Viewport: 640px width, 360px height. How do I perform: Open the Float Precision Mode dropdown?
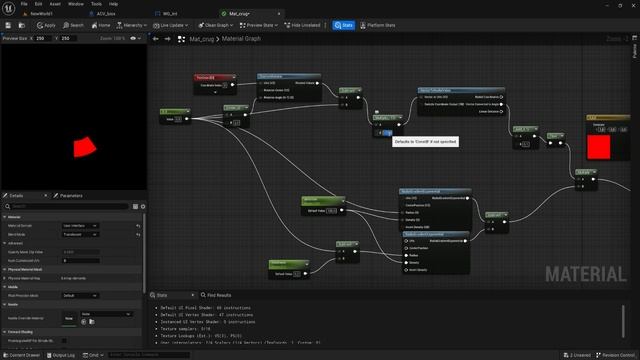tap(80, 296)
